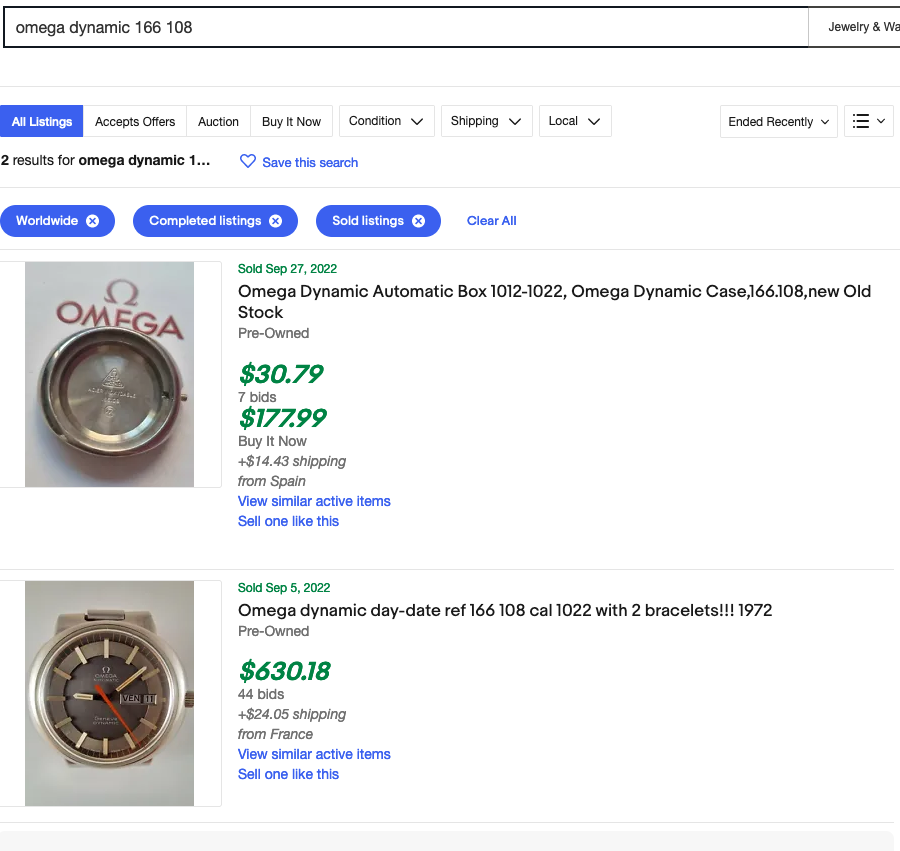Click the Omega watch case thumbnail
900x851 pixels.
(x=109, y=374)
